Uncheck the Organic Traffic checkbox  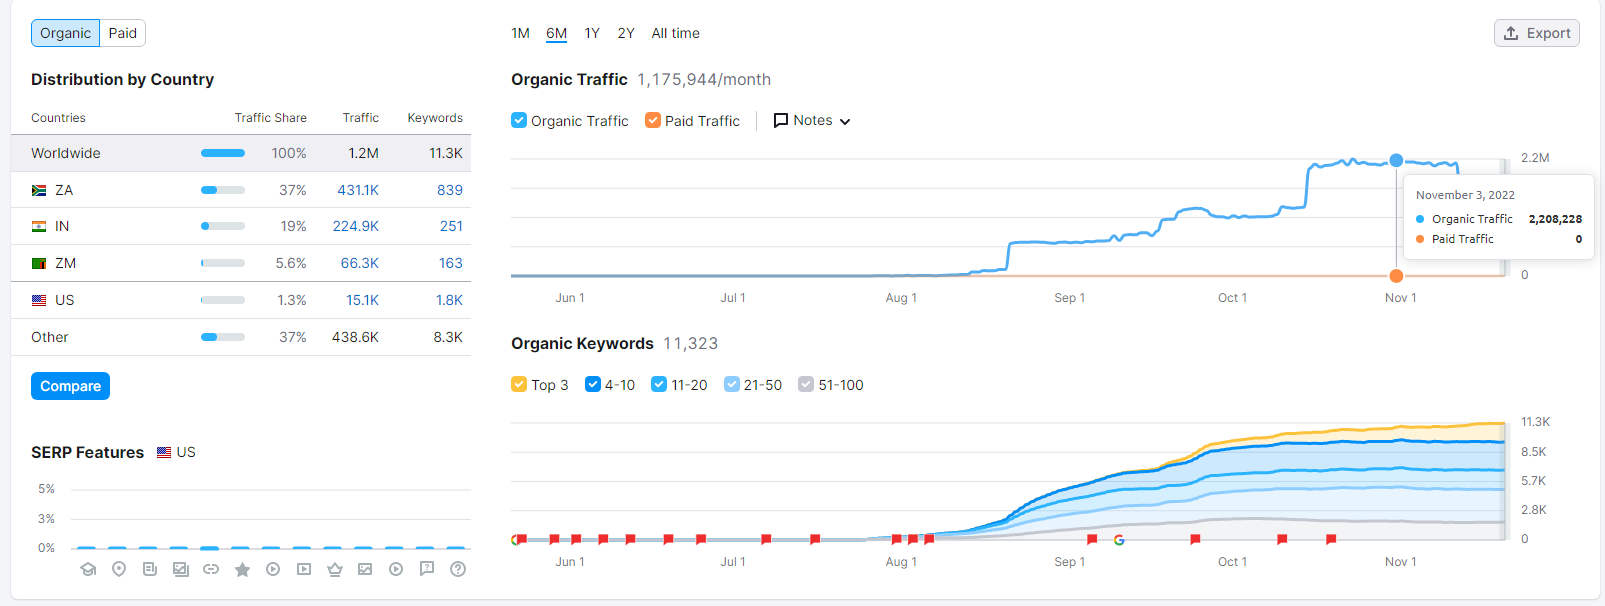(x=519, y=120)
